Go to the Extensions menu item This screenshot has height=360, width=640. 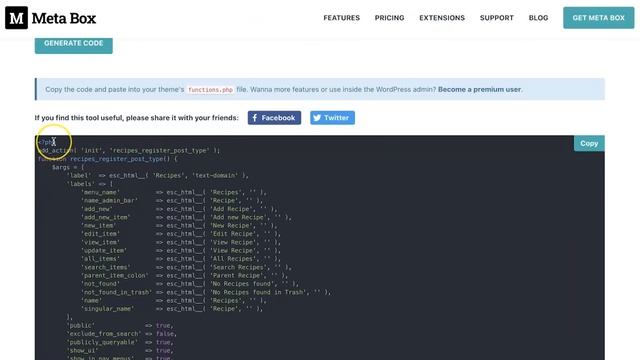click(x=442, y=18)
